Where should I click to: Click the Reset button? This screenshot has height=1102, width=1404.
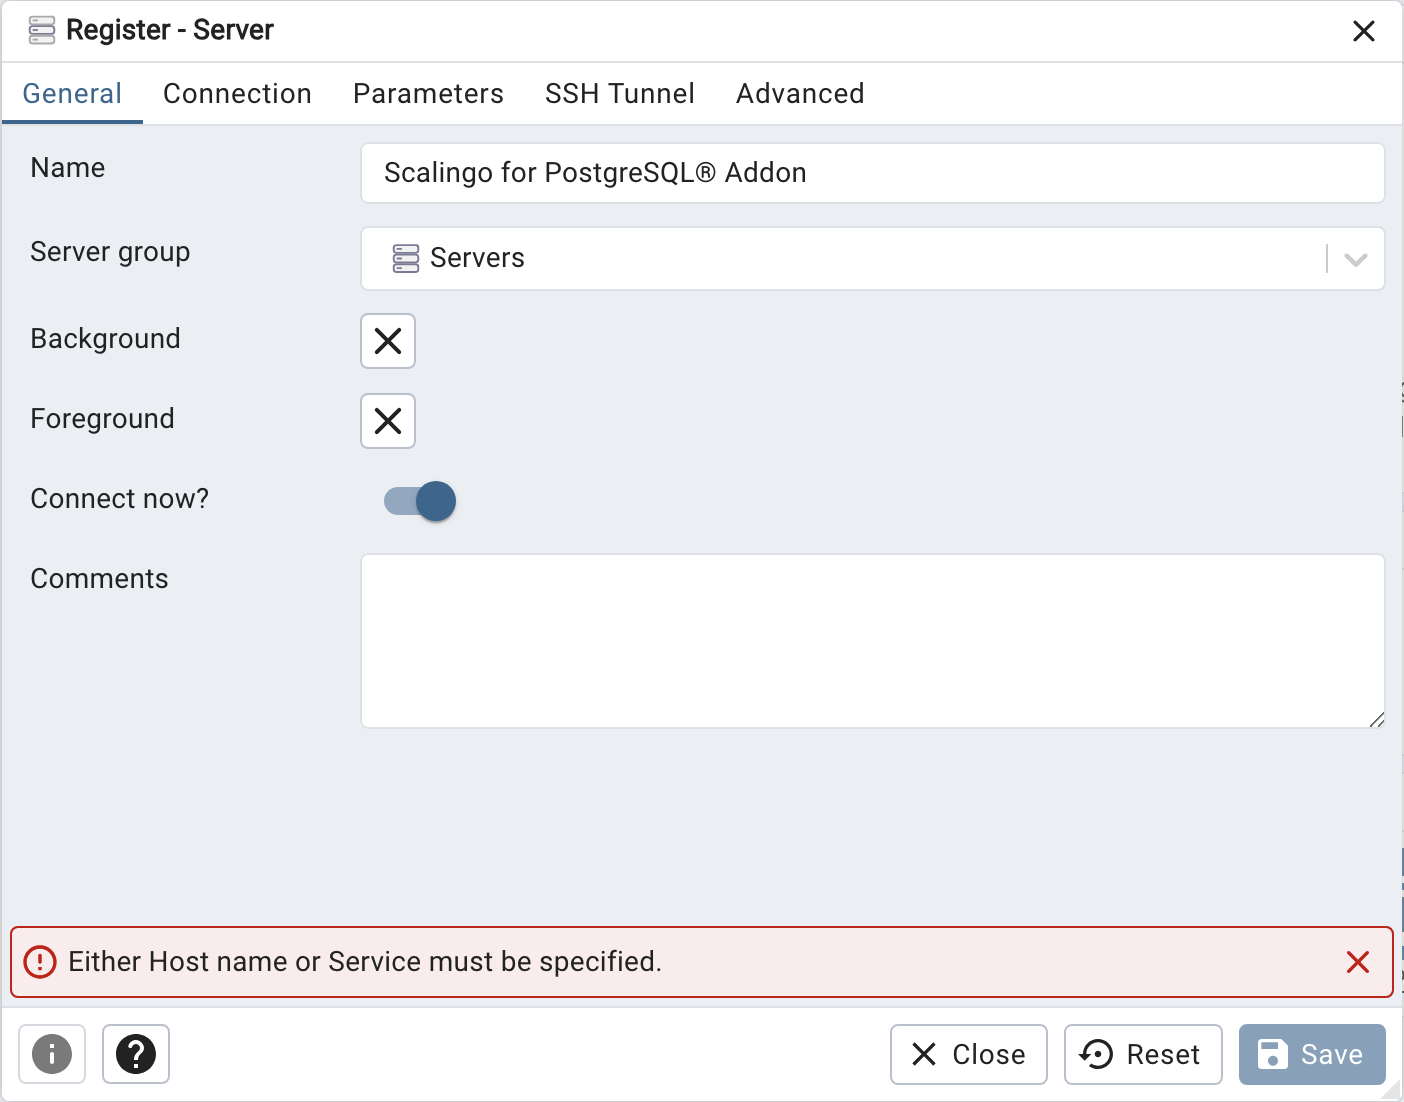tap(1143, 1054)
